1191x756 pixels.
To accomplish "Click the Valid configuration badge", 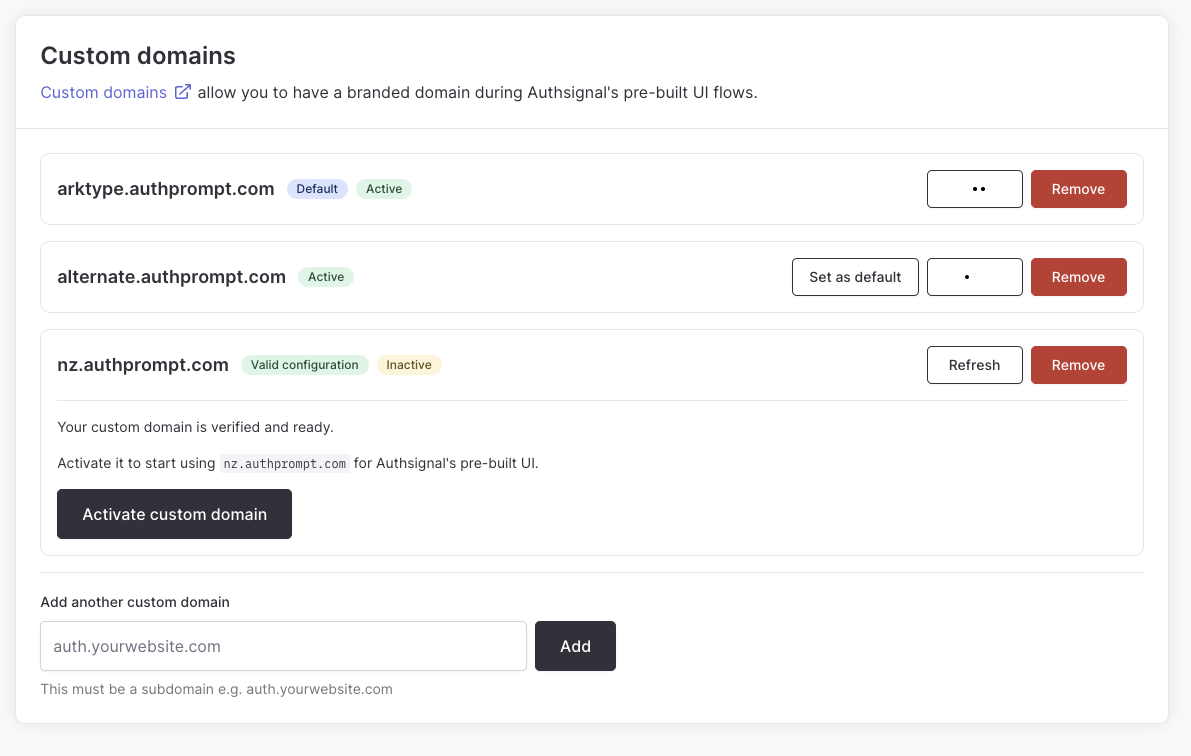I will pos(305,364).
